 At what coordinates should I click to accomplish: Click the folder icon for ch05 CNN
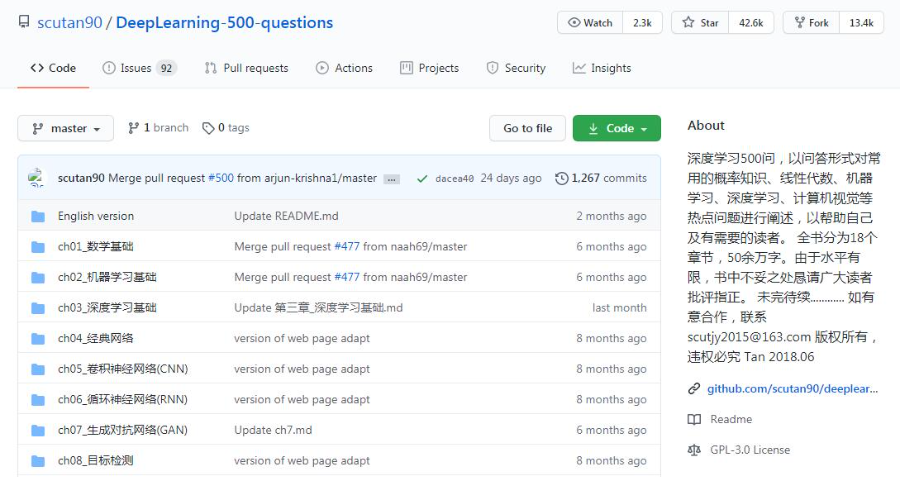click(38, 369)
